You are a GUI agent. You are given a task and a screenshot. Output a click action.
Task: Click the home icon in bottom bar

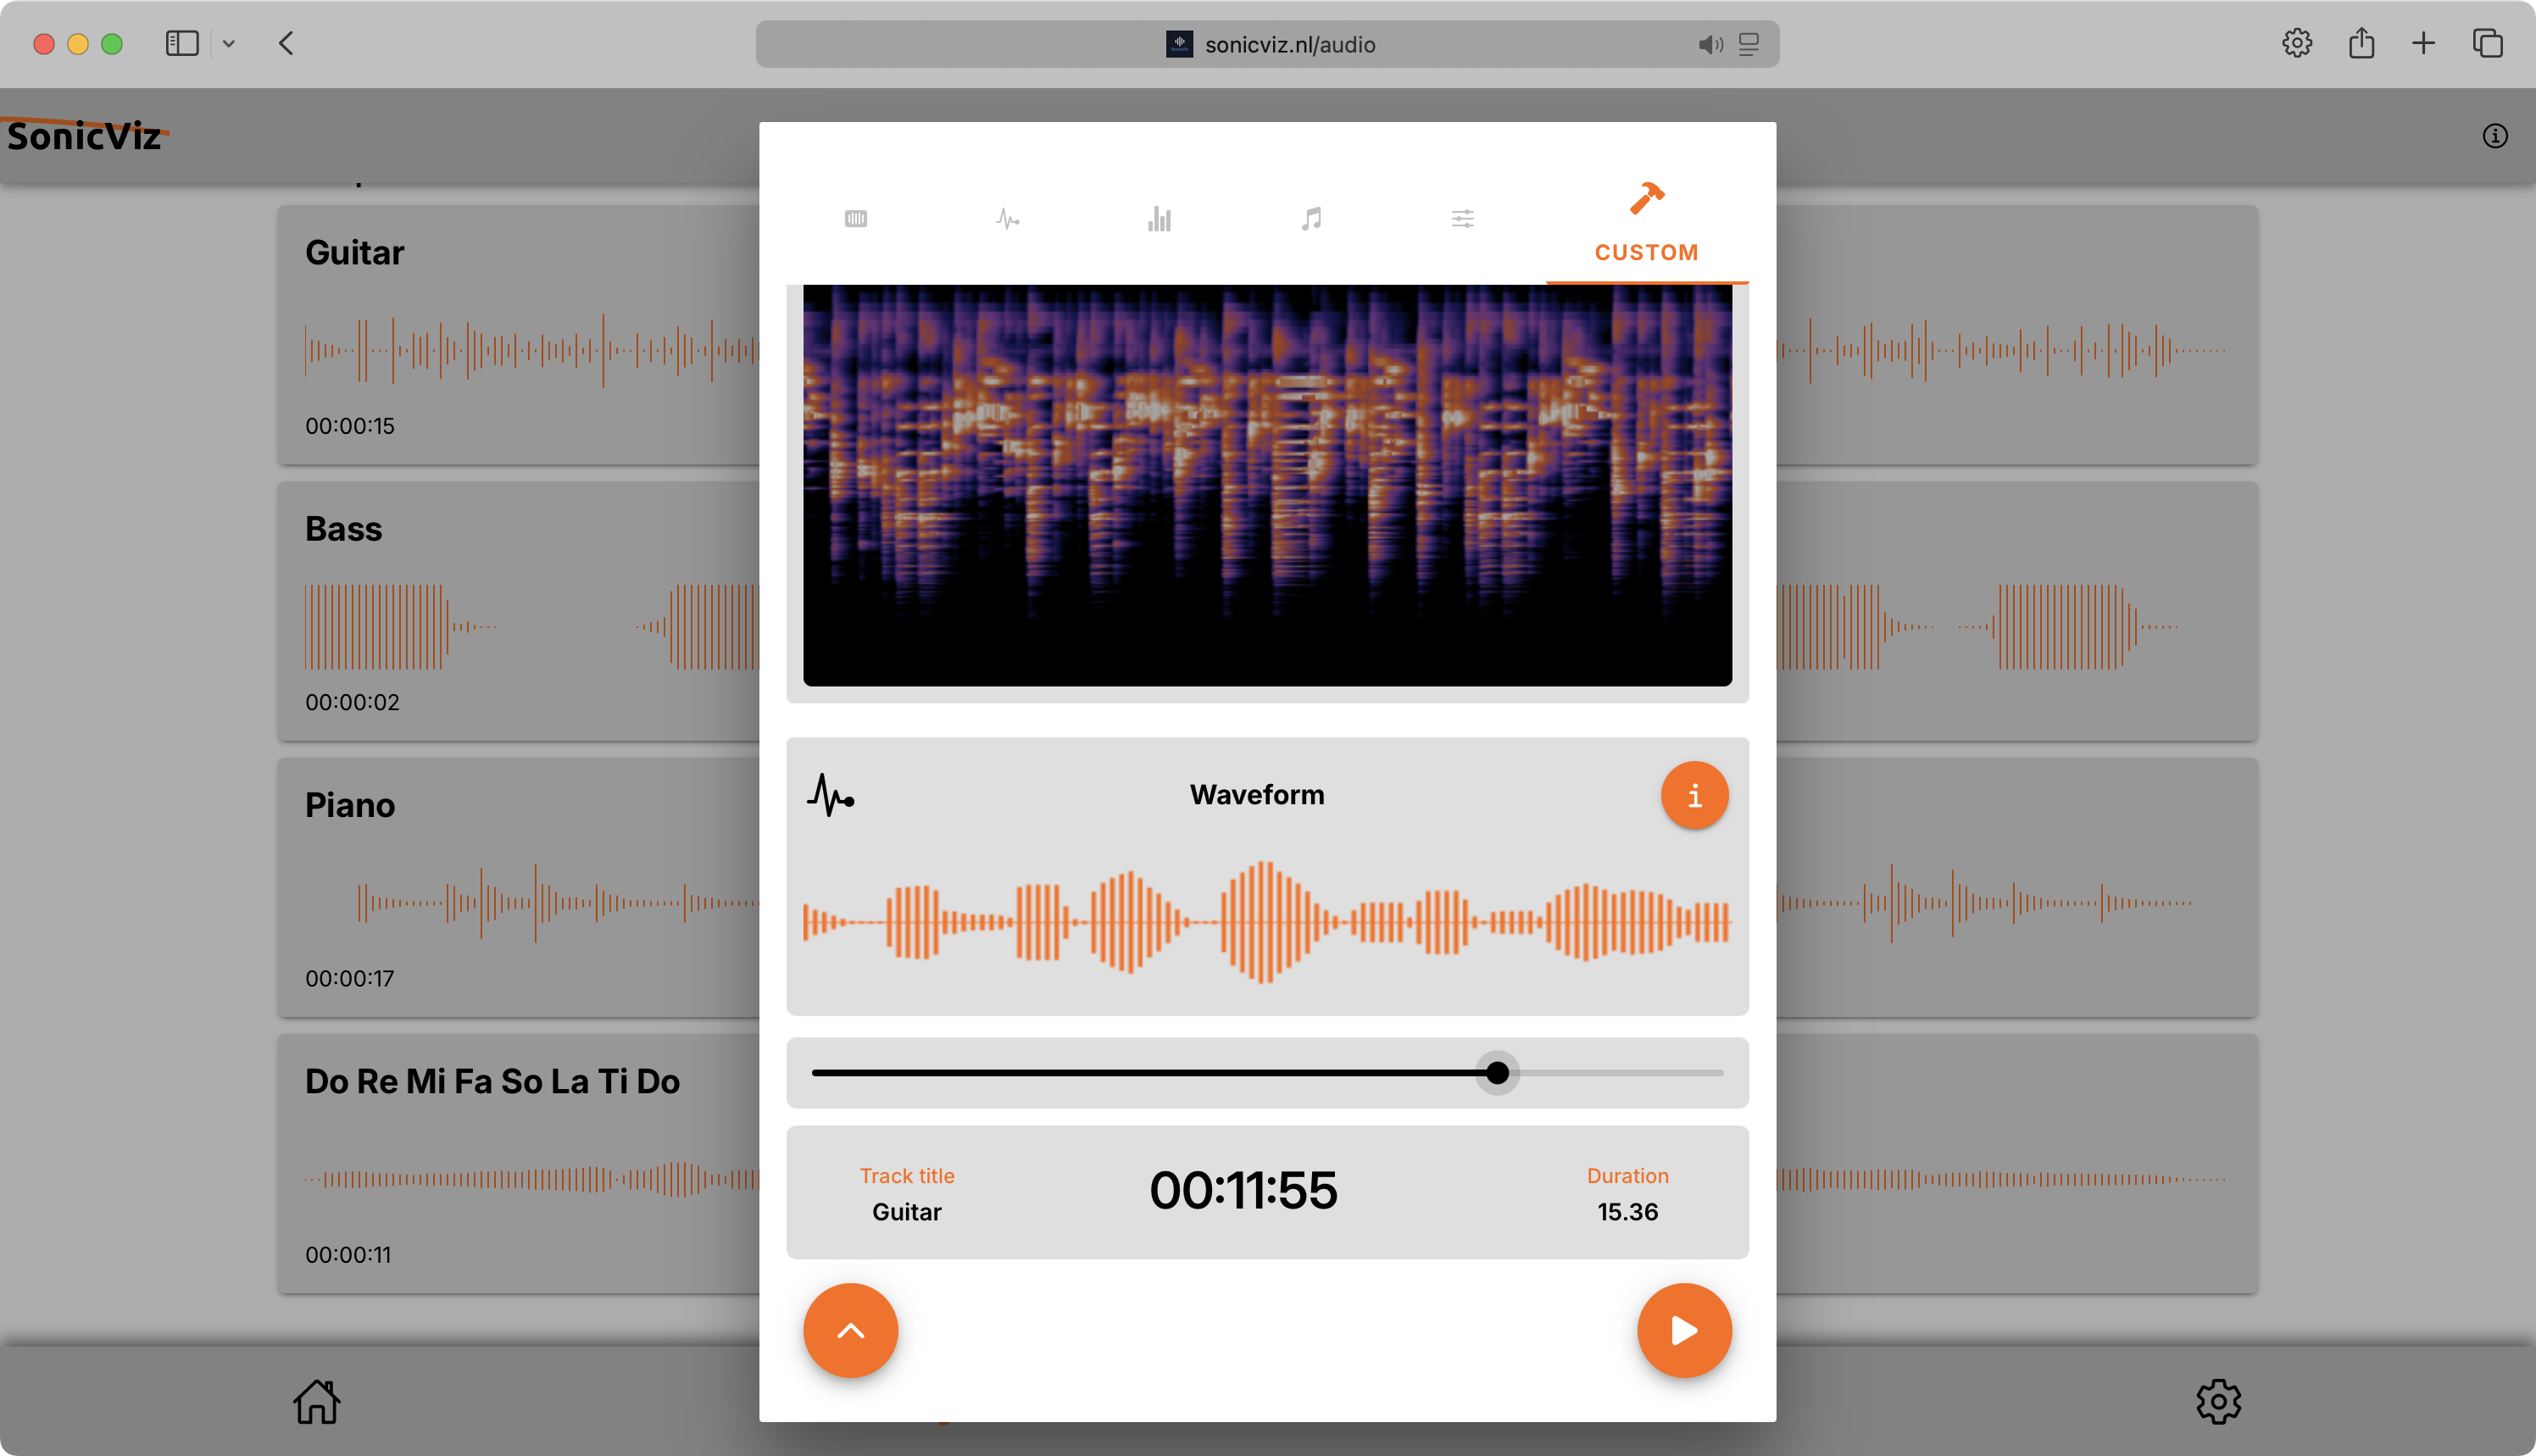[x=317, y=1401]
